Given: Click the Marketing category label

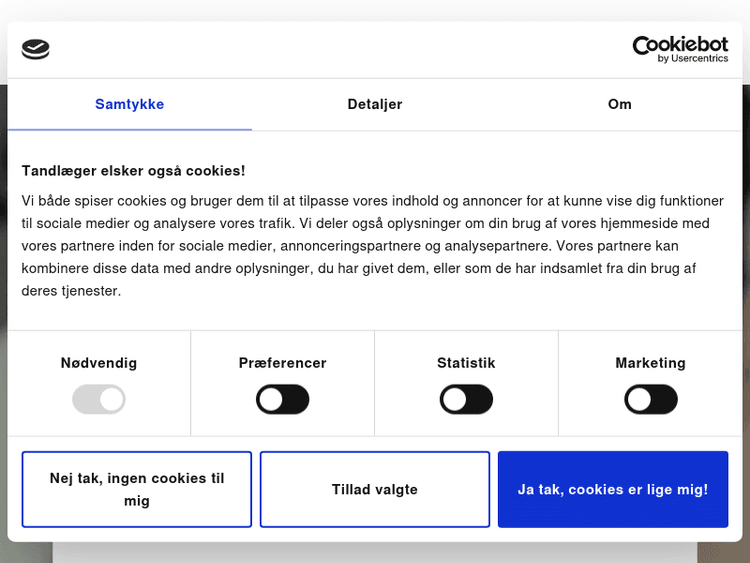Looking at the screenshot, I should point(651,363).
